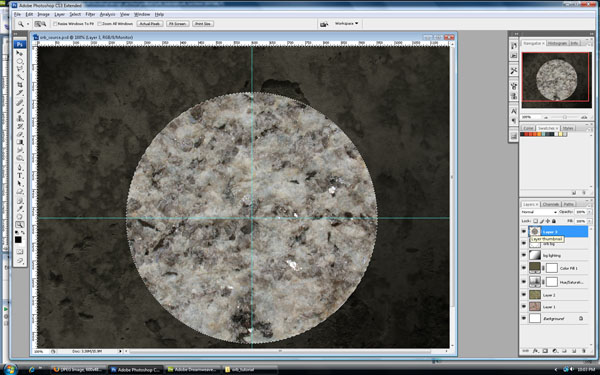The width and height of the screenshot is (600, 375).
Task: Hide the bg lighting layer
Action: pyautogui.click(x=524, y=255)
